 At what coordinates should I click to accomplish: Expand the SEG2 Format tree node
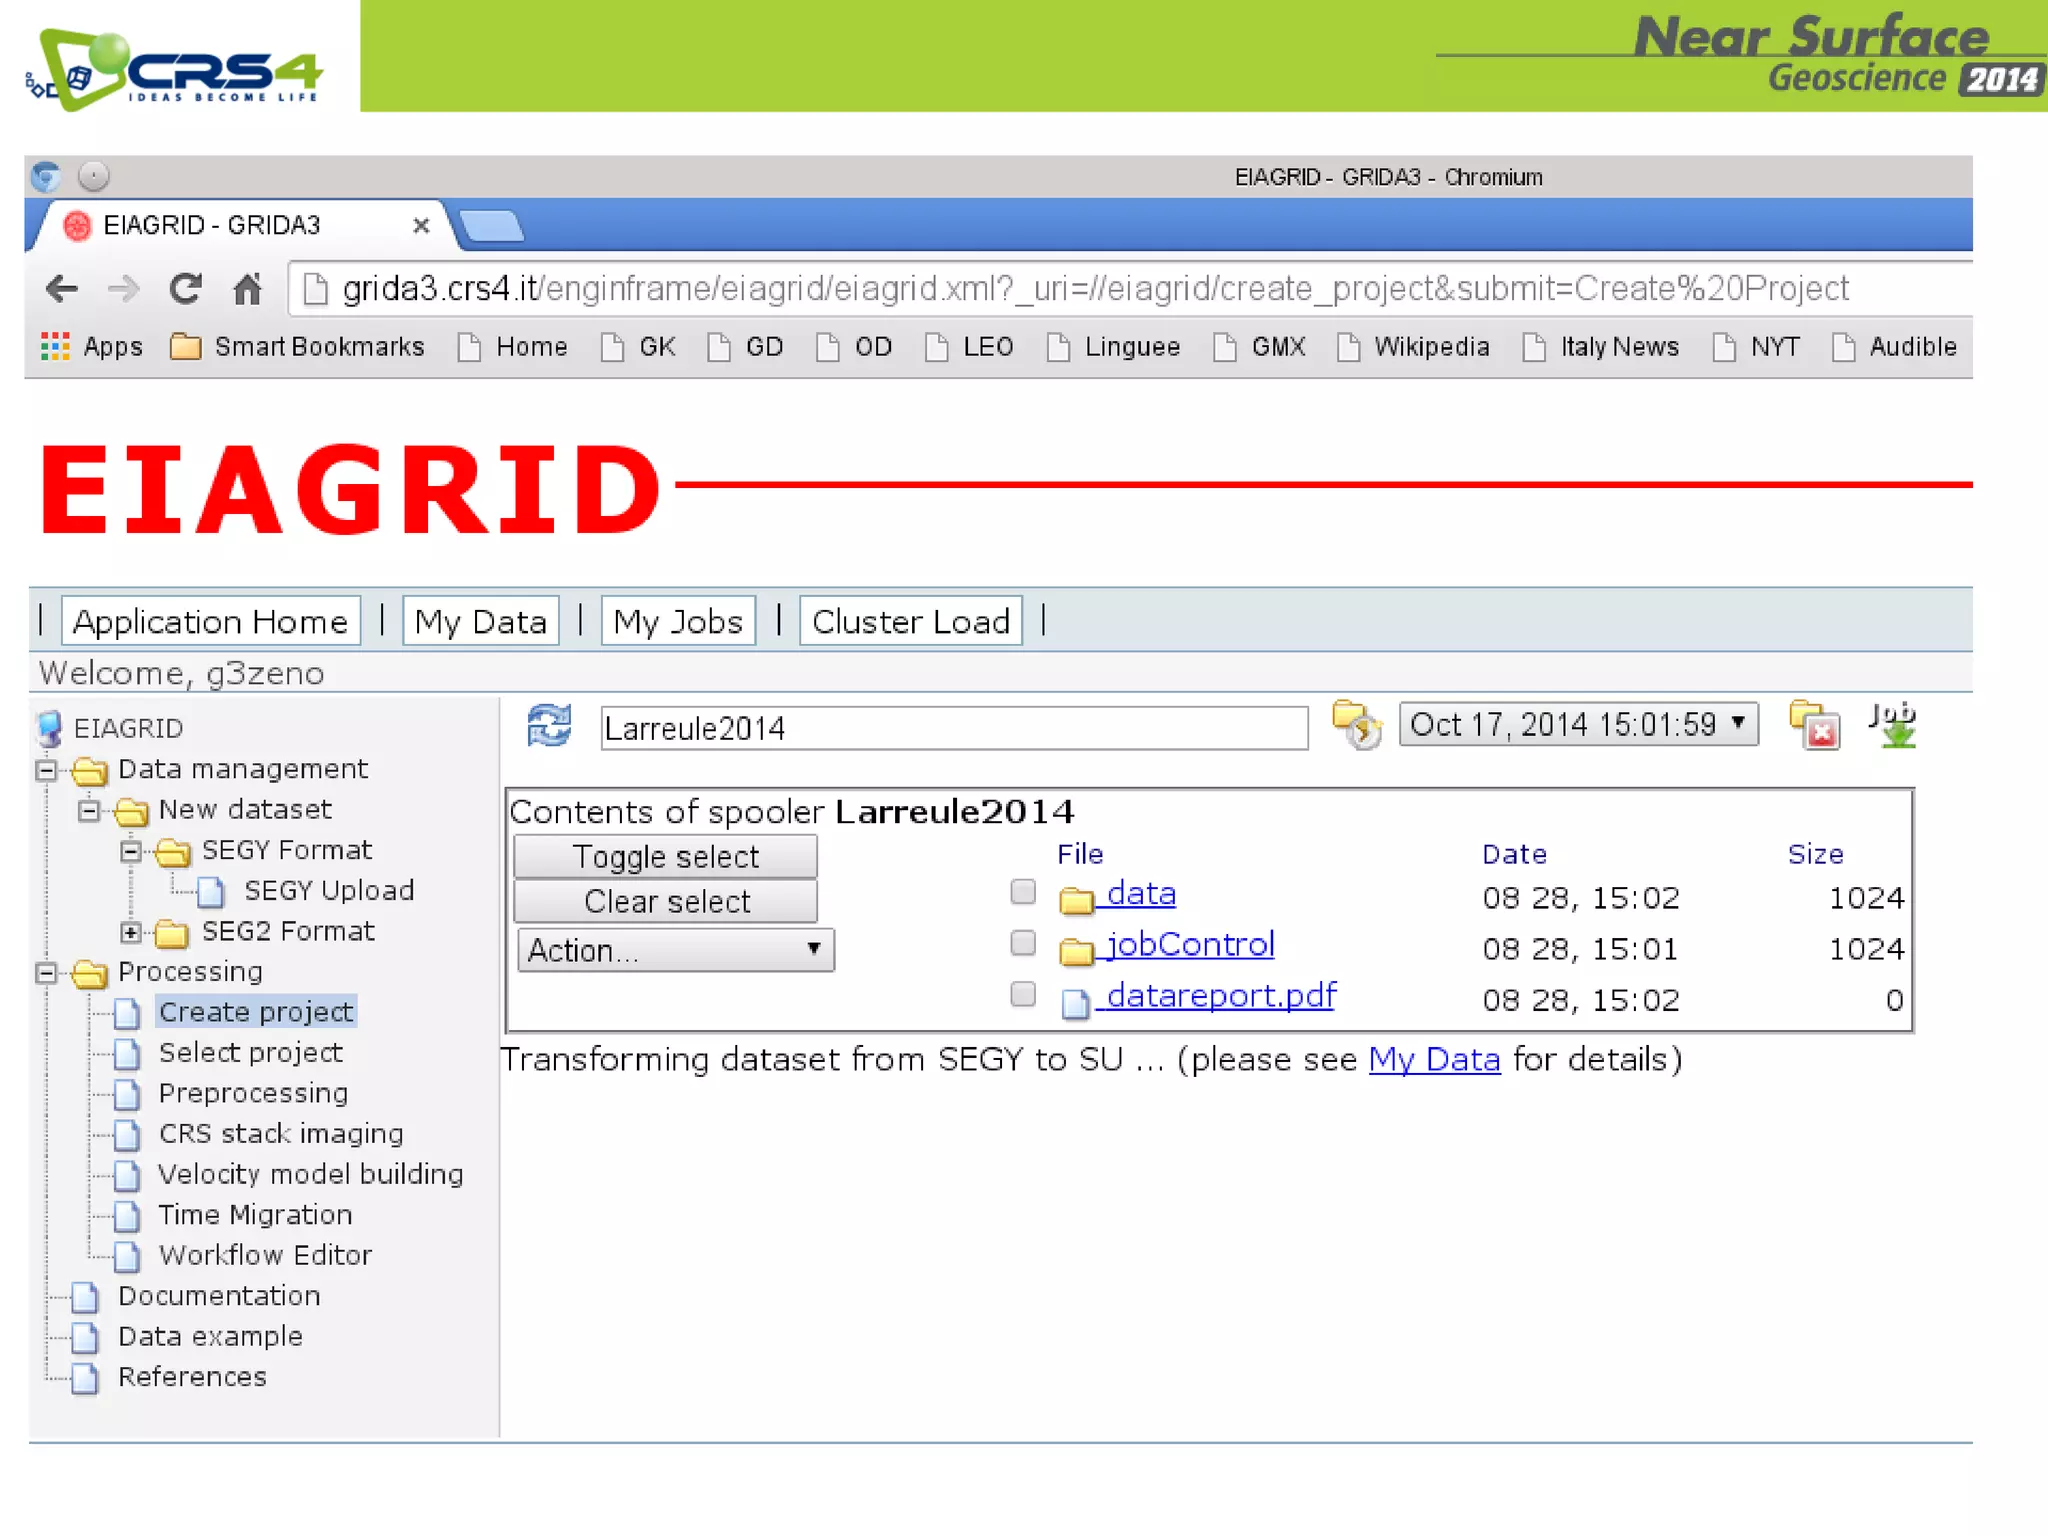click(130, 932)
